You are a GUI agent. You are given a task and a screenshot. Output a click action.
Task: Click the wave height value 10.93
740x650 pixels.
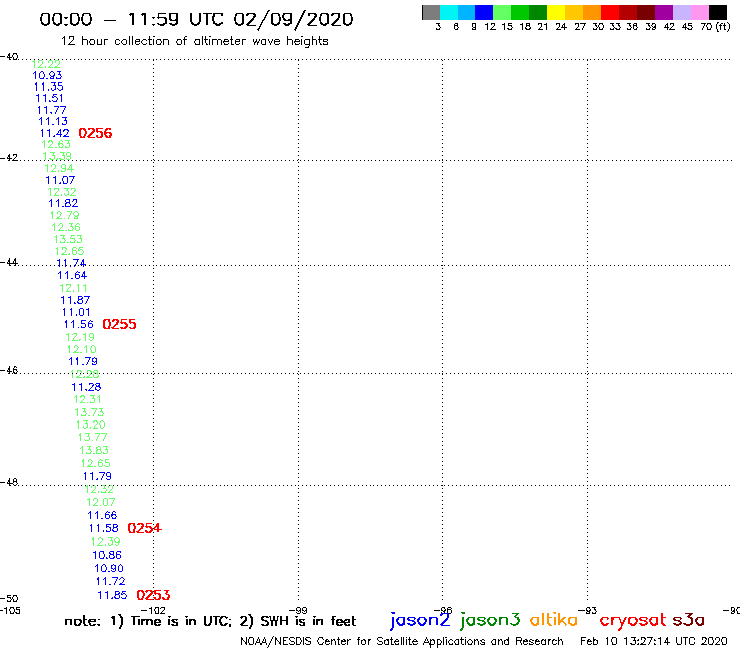point(47,76)
